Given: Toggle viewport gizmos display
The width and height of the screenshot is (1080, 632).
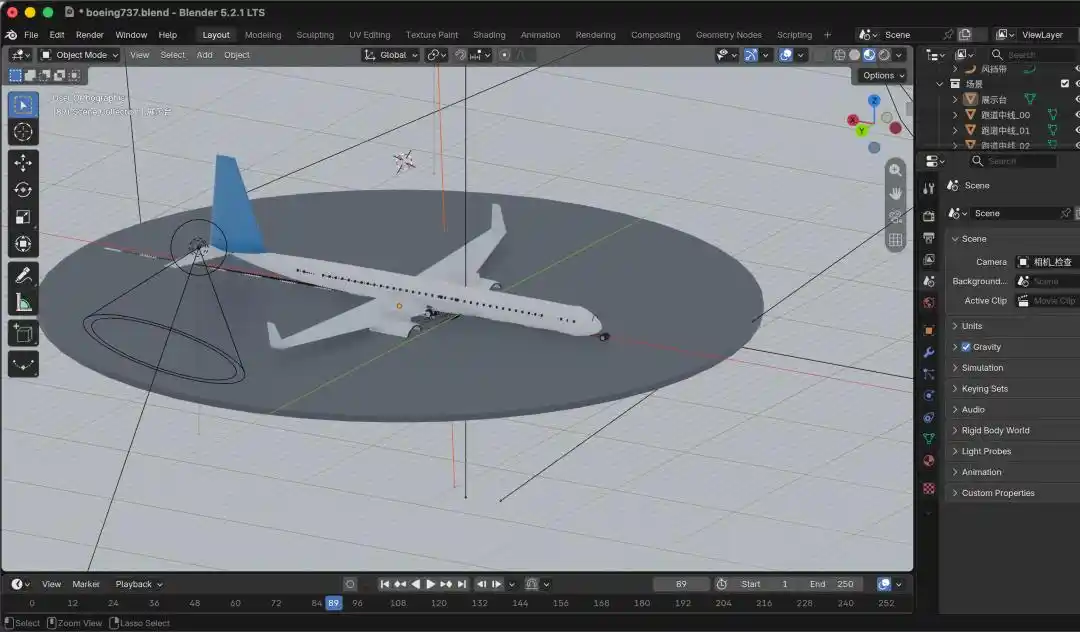Looking at the screenshot, I should tap(751, 55).
